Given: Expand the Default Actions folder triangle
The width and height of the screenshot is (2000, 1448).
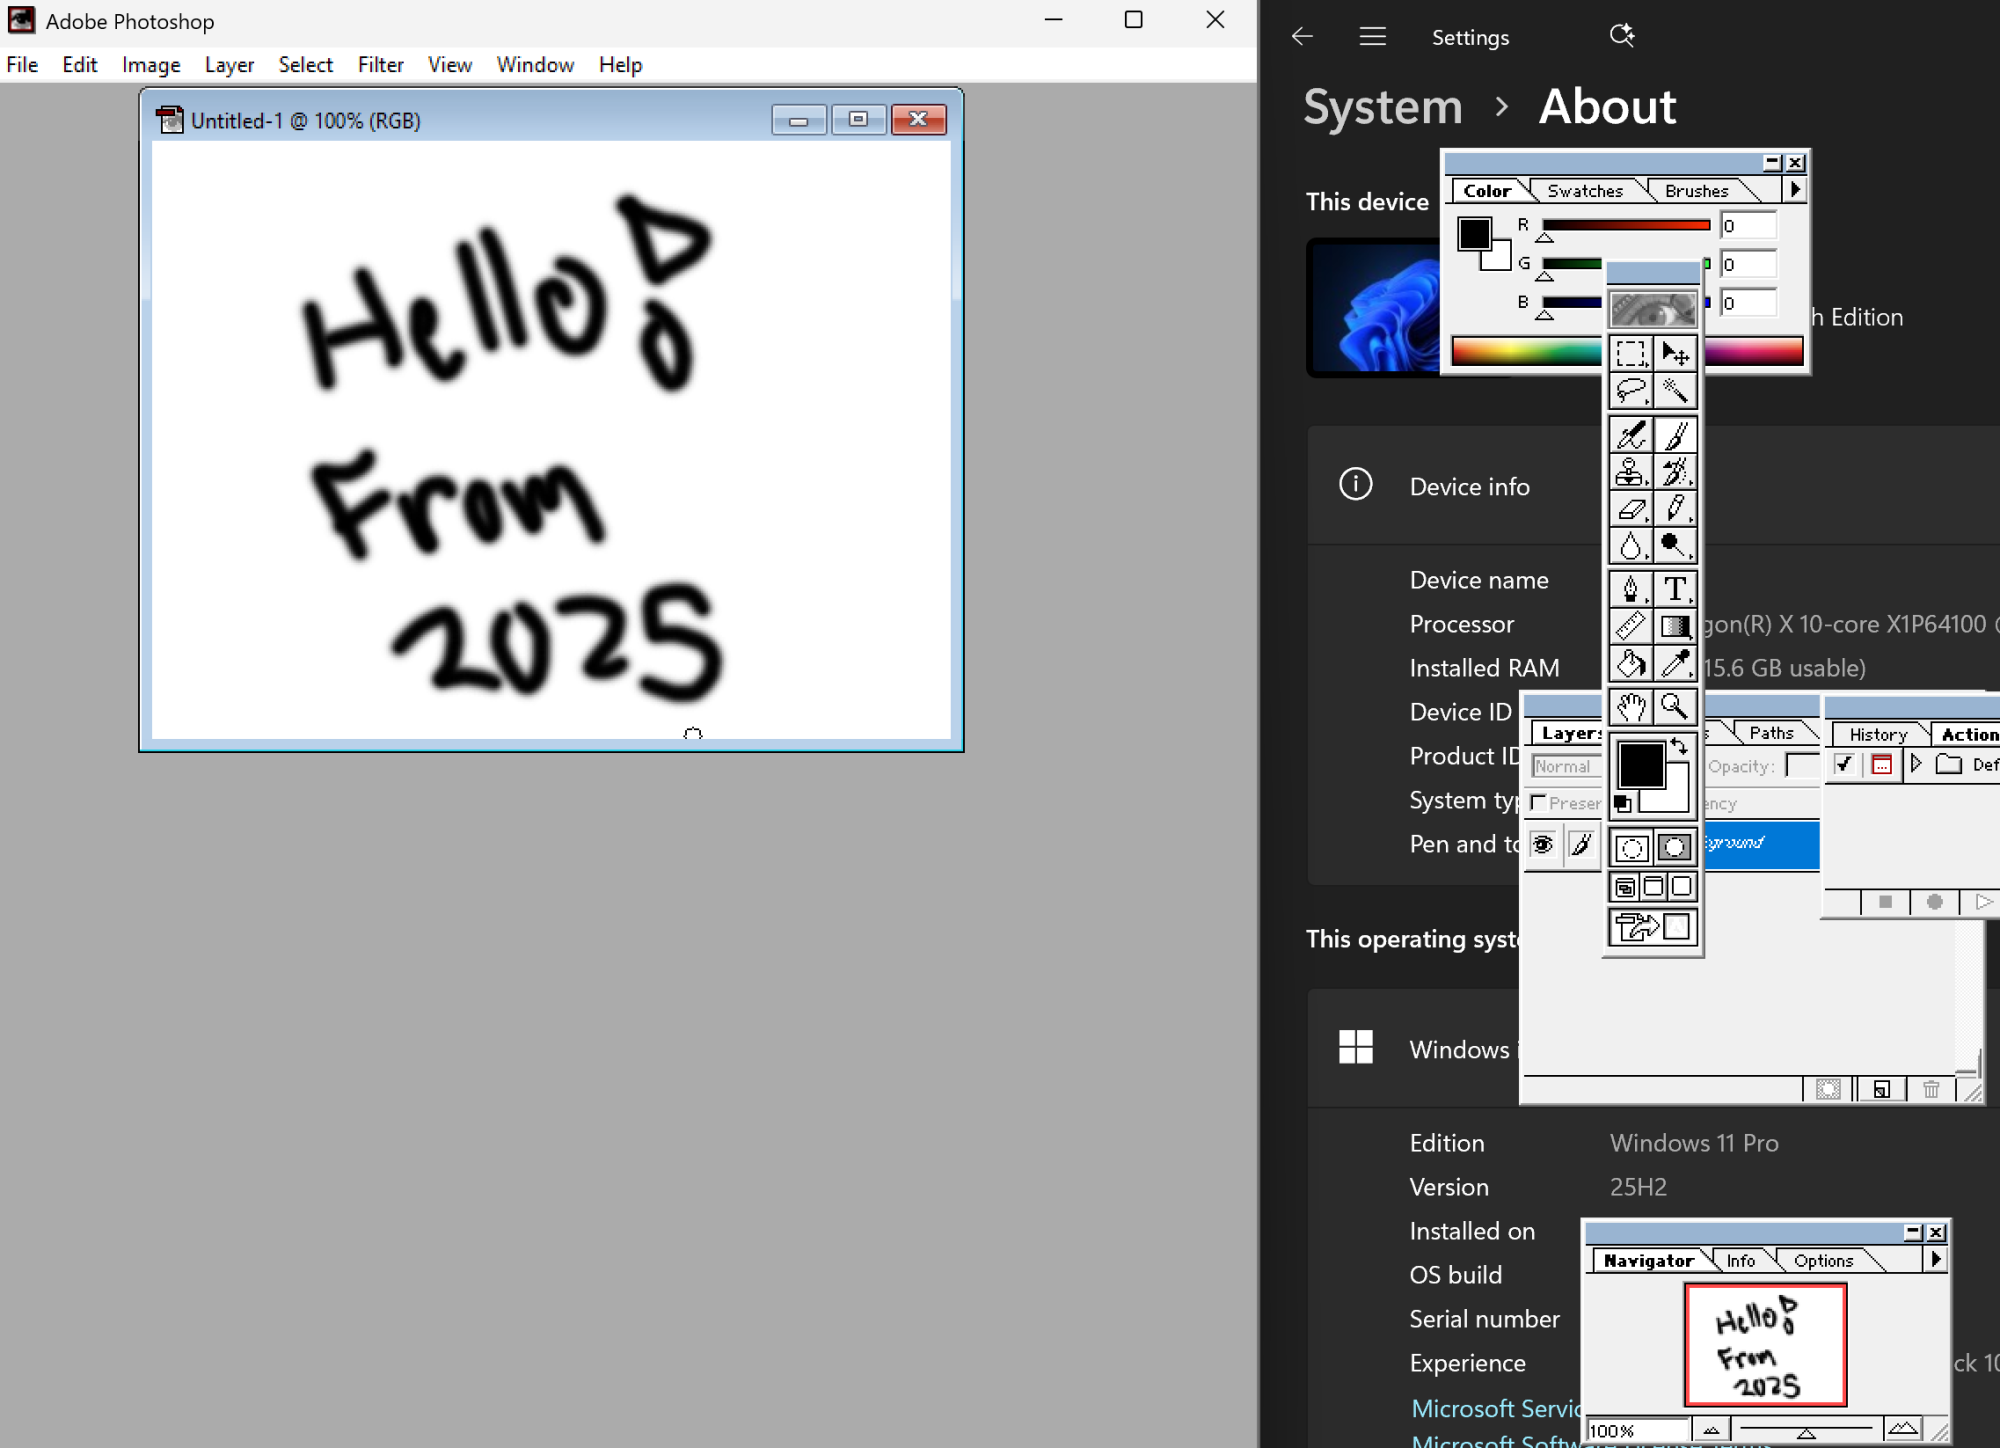Looking at the screenshot, I should (1915, 765).
